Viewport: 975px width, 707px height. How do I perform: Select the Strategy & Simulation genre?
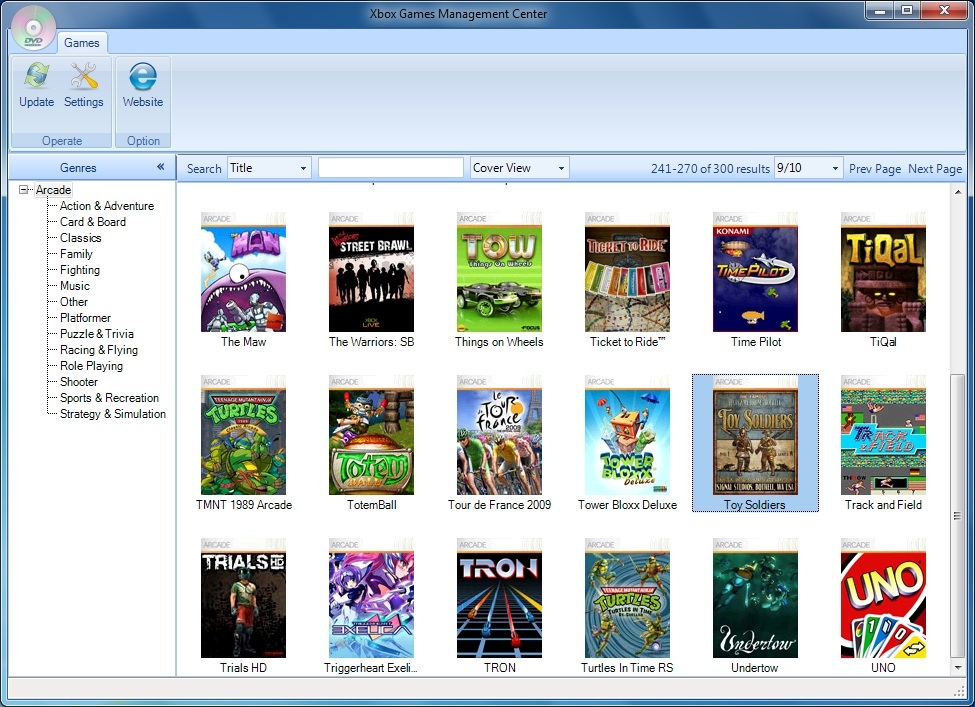point(113,414)
